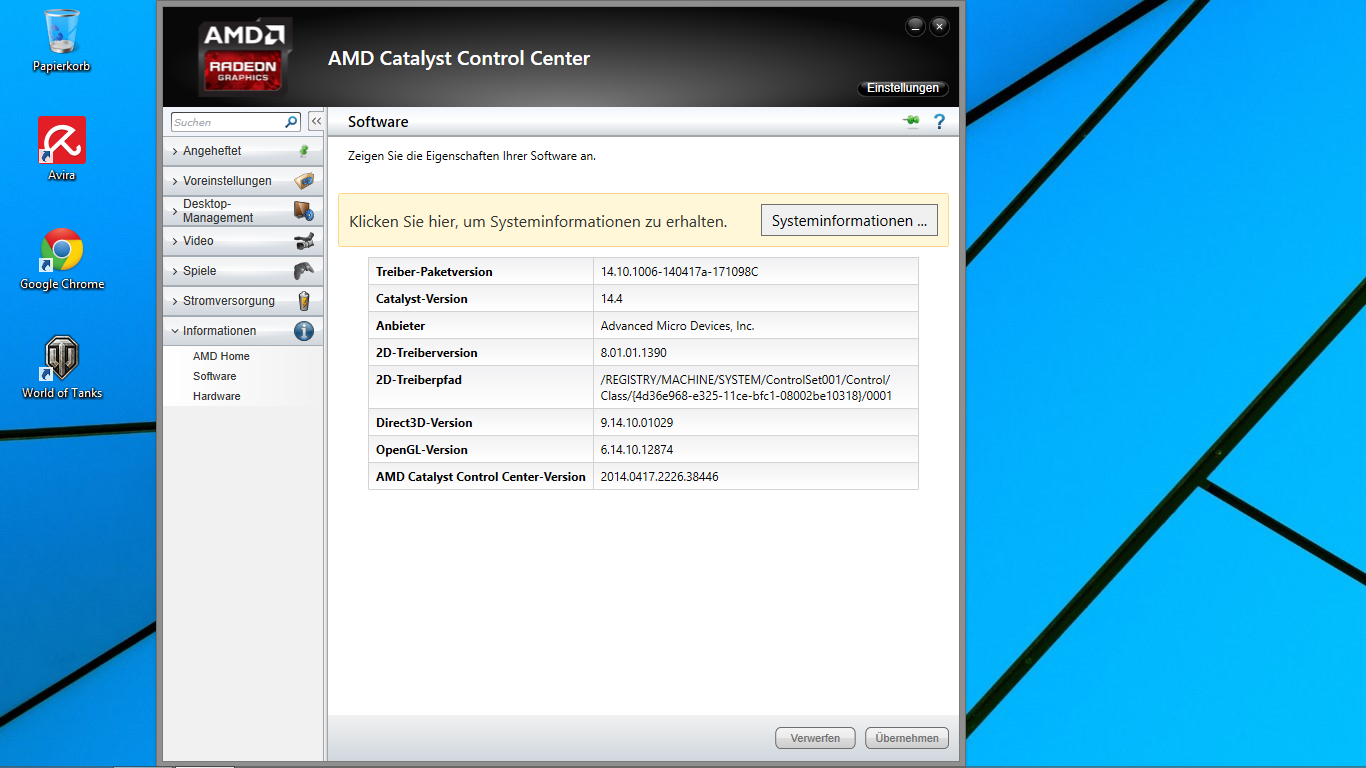Click Advanced Micro Devices, Inc. cell
Image resolution: width=1366 pixels, height=768 pixels.
(x=755, y=326)
